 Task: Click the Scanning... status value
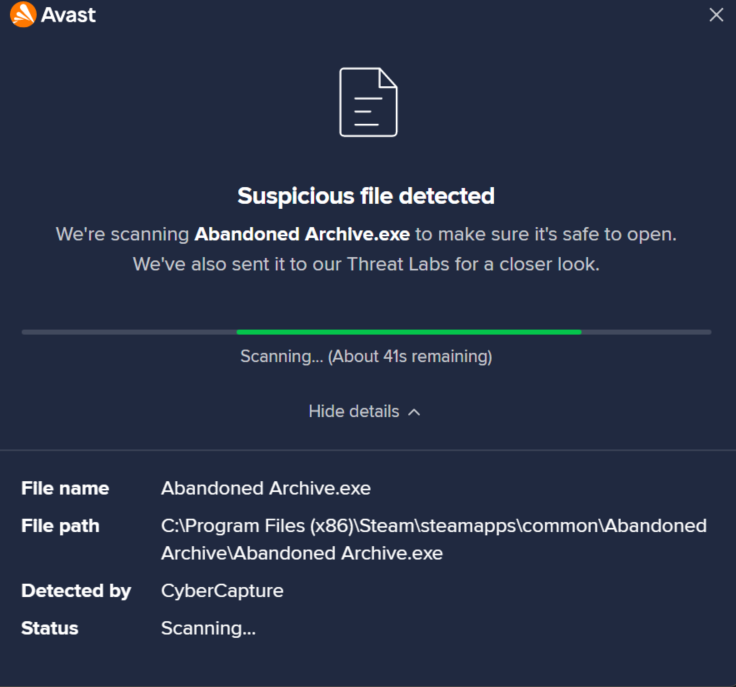pyautogui.click(x=208, y=628)
